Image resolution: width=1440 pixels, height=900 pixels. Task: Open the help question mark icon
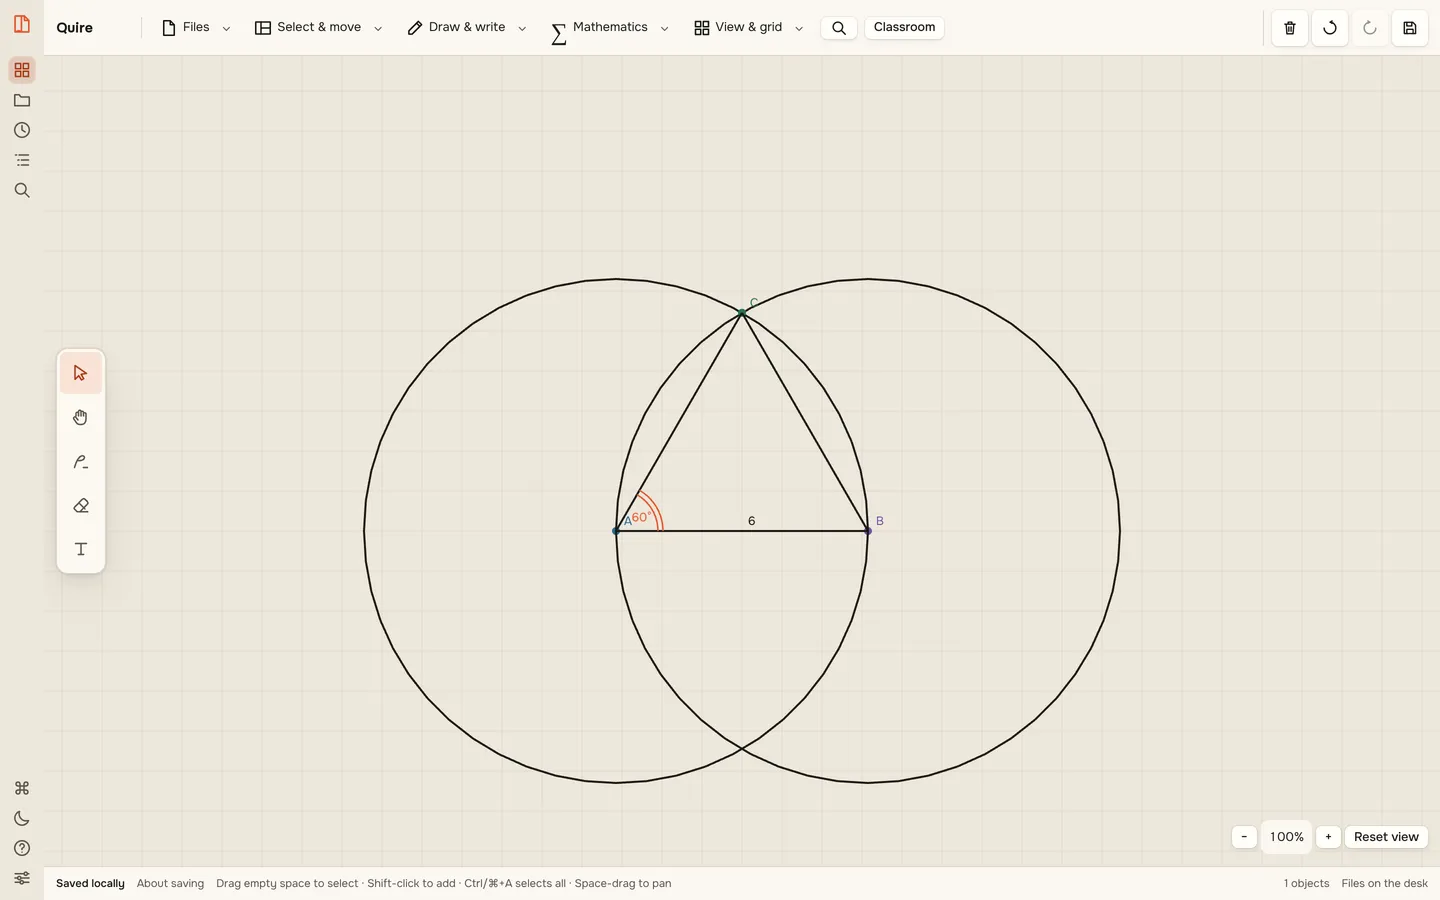pos(22,848)
